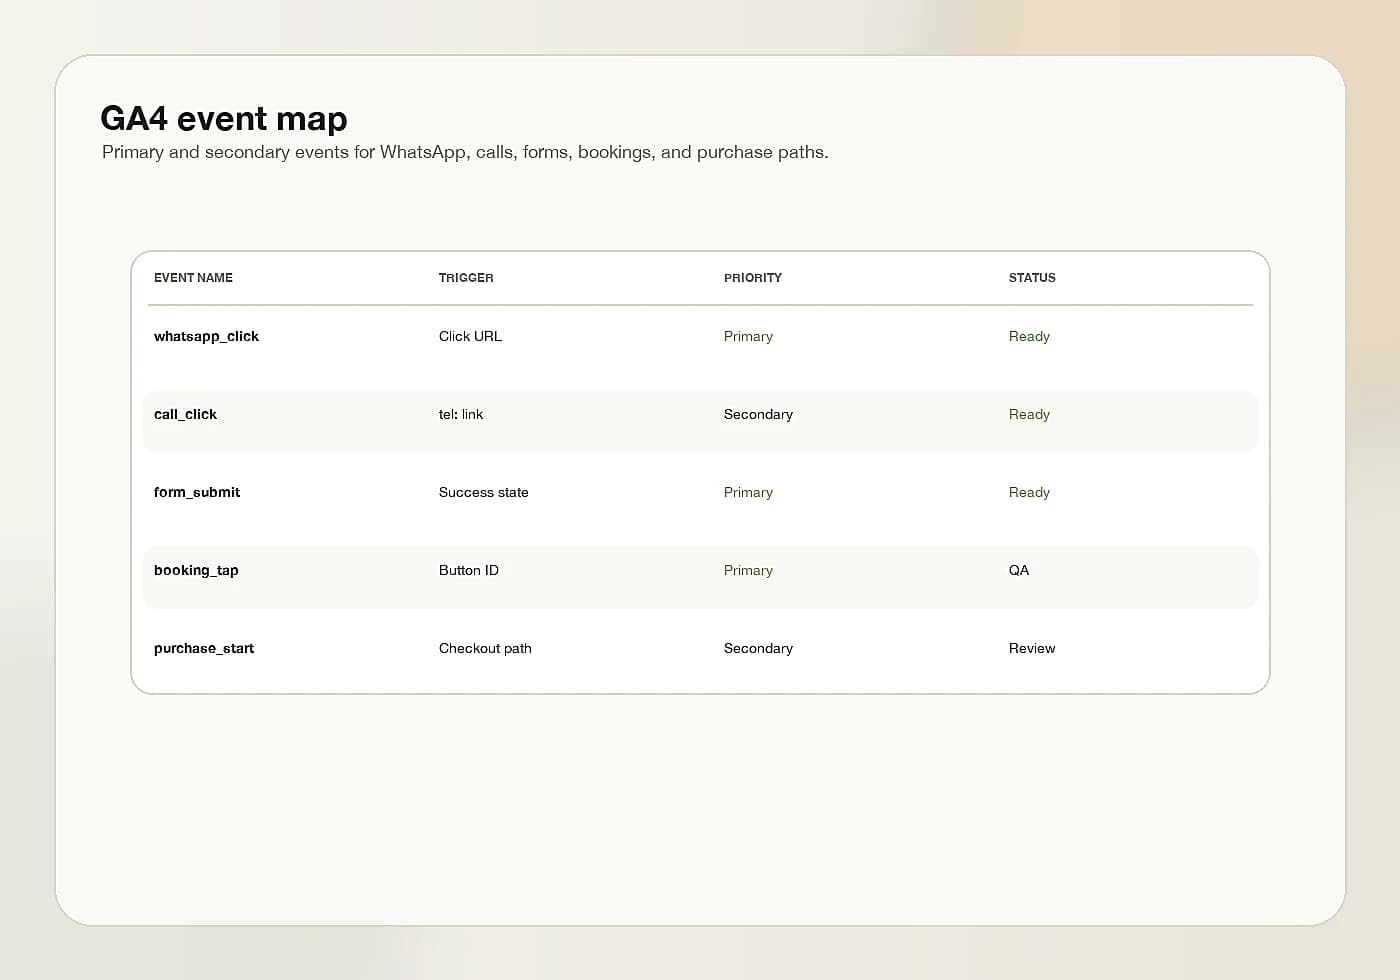Click Primary priority in form_submit row

click(x=748, y=492)
